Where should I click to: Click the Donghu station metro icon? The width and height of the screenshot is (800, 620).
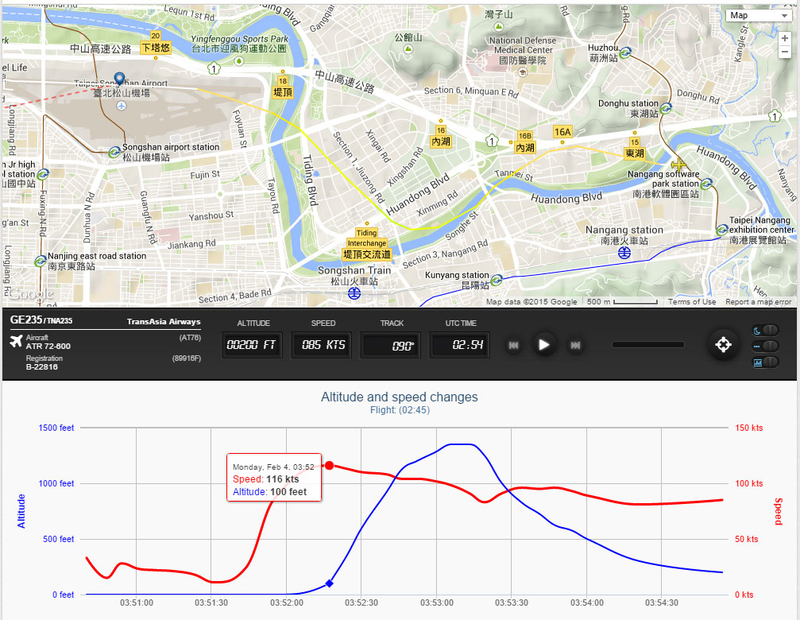(x=666, y=108)
